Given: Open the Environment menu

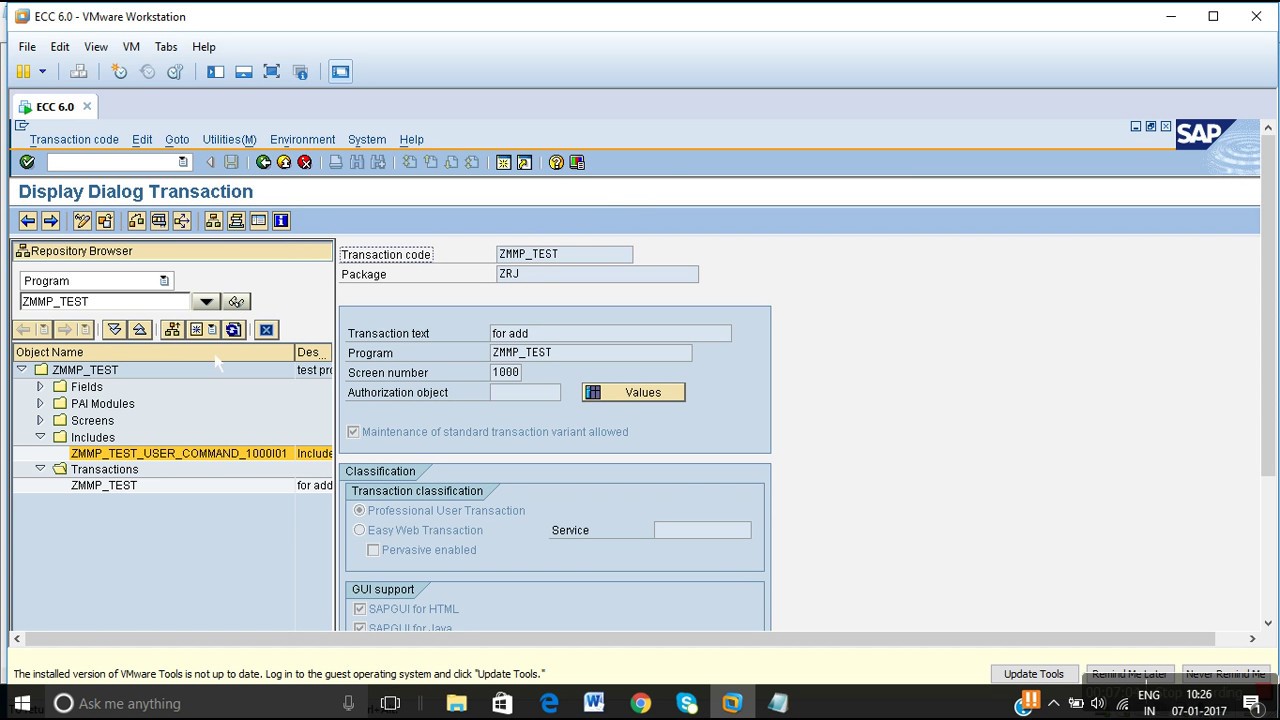Looking at the screenshot, I should (302, 140).
